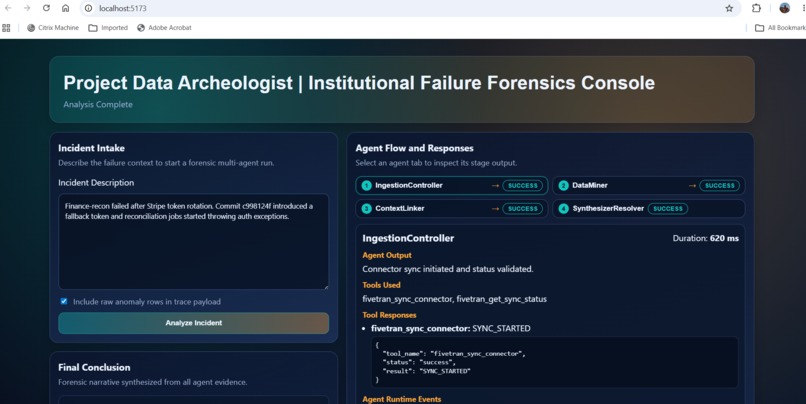Screen dimensions: 806x404
Task: Click the SUCCESS badge on DataMiner tab
Action: tap(720, 186)
